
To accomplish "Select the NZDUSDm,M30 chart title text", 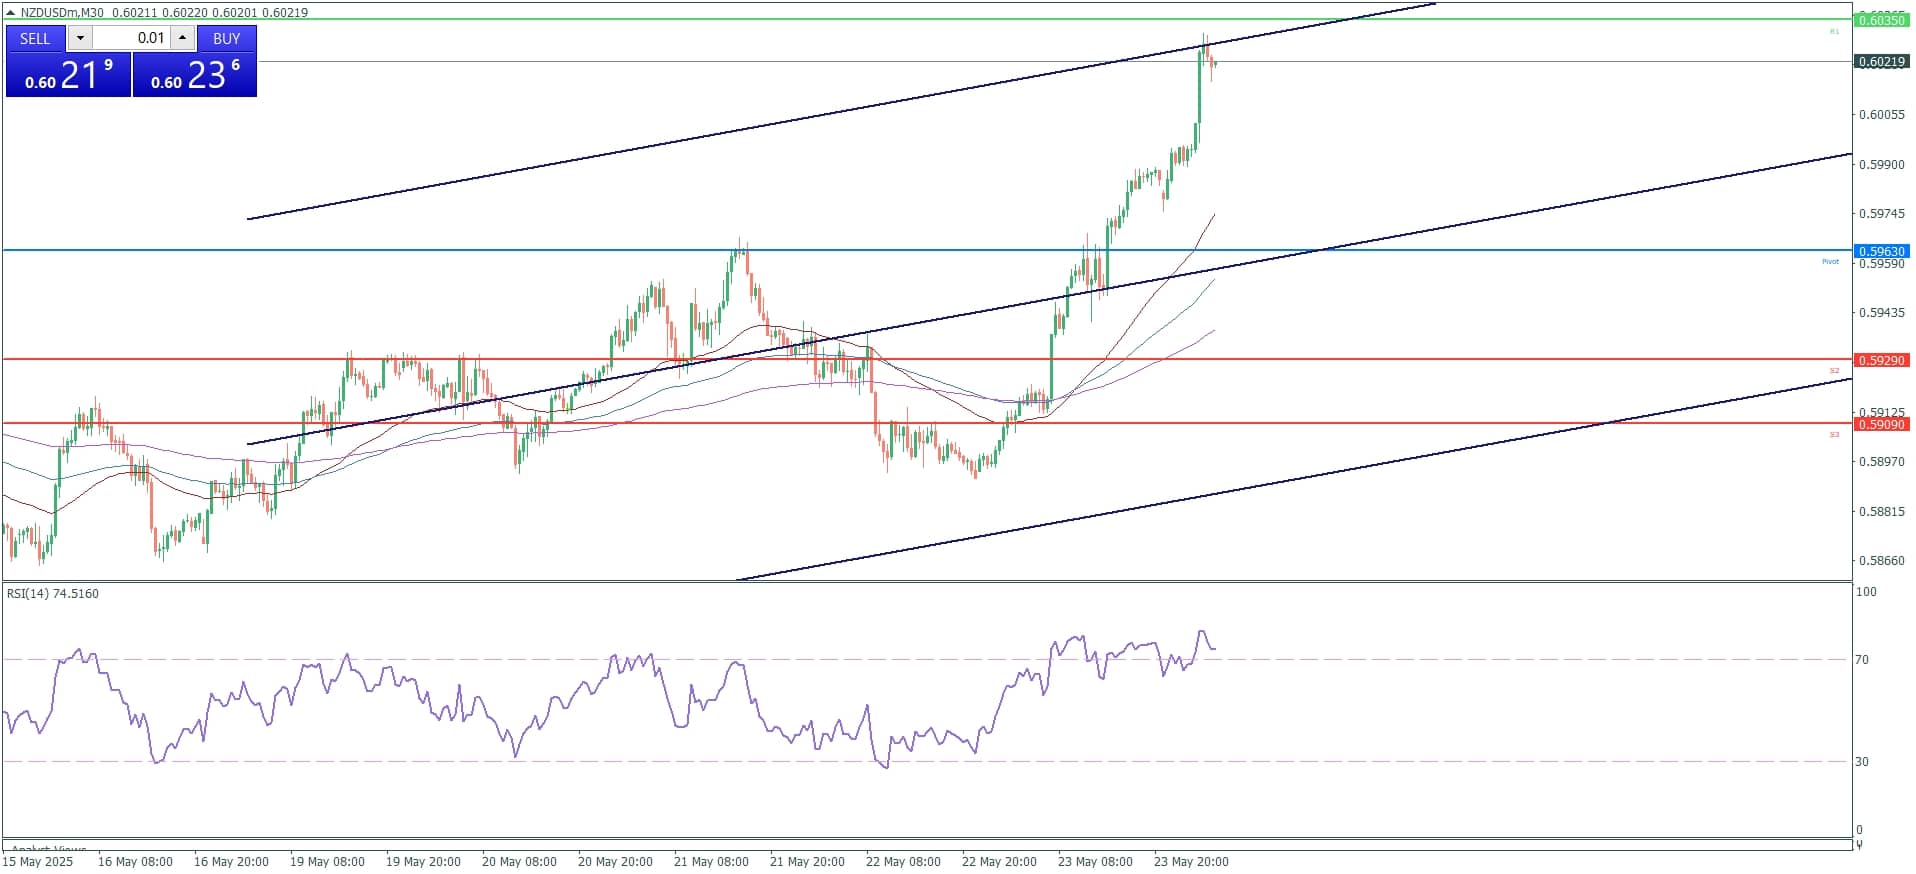I will click(x=62, y=13).
